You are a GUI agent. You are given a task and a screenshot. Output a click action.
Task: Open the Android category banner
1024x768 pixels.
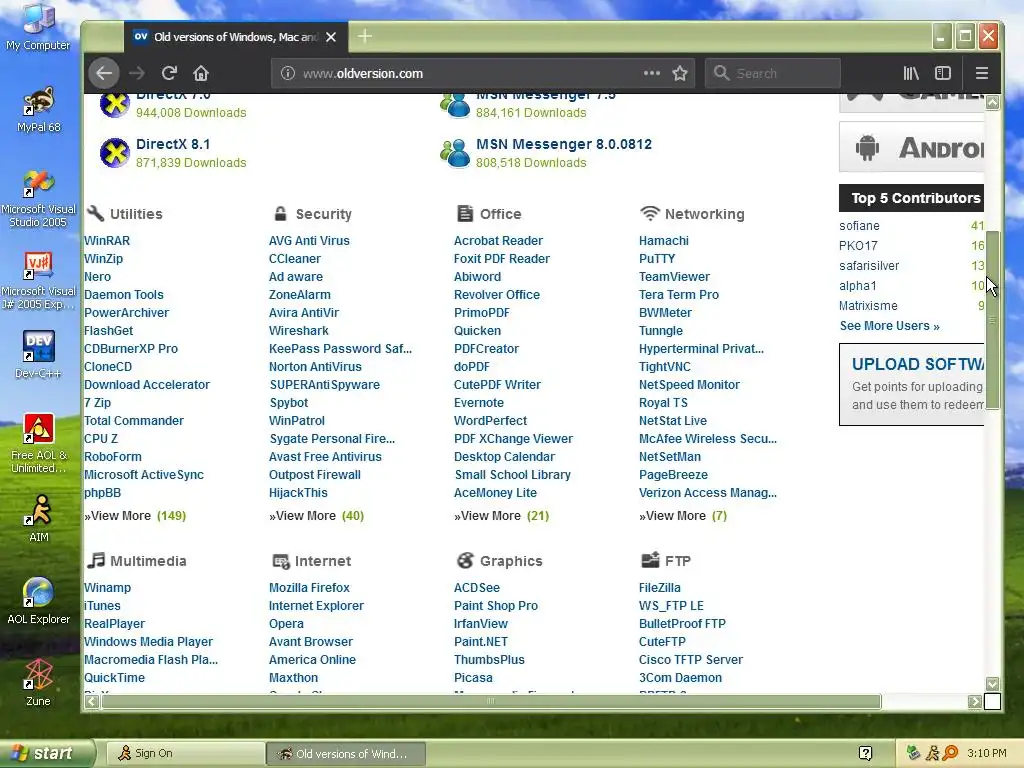[912, 147]
